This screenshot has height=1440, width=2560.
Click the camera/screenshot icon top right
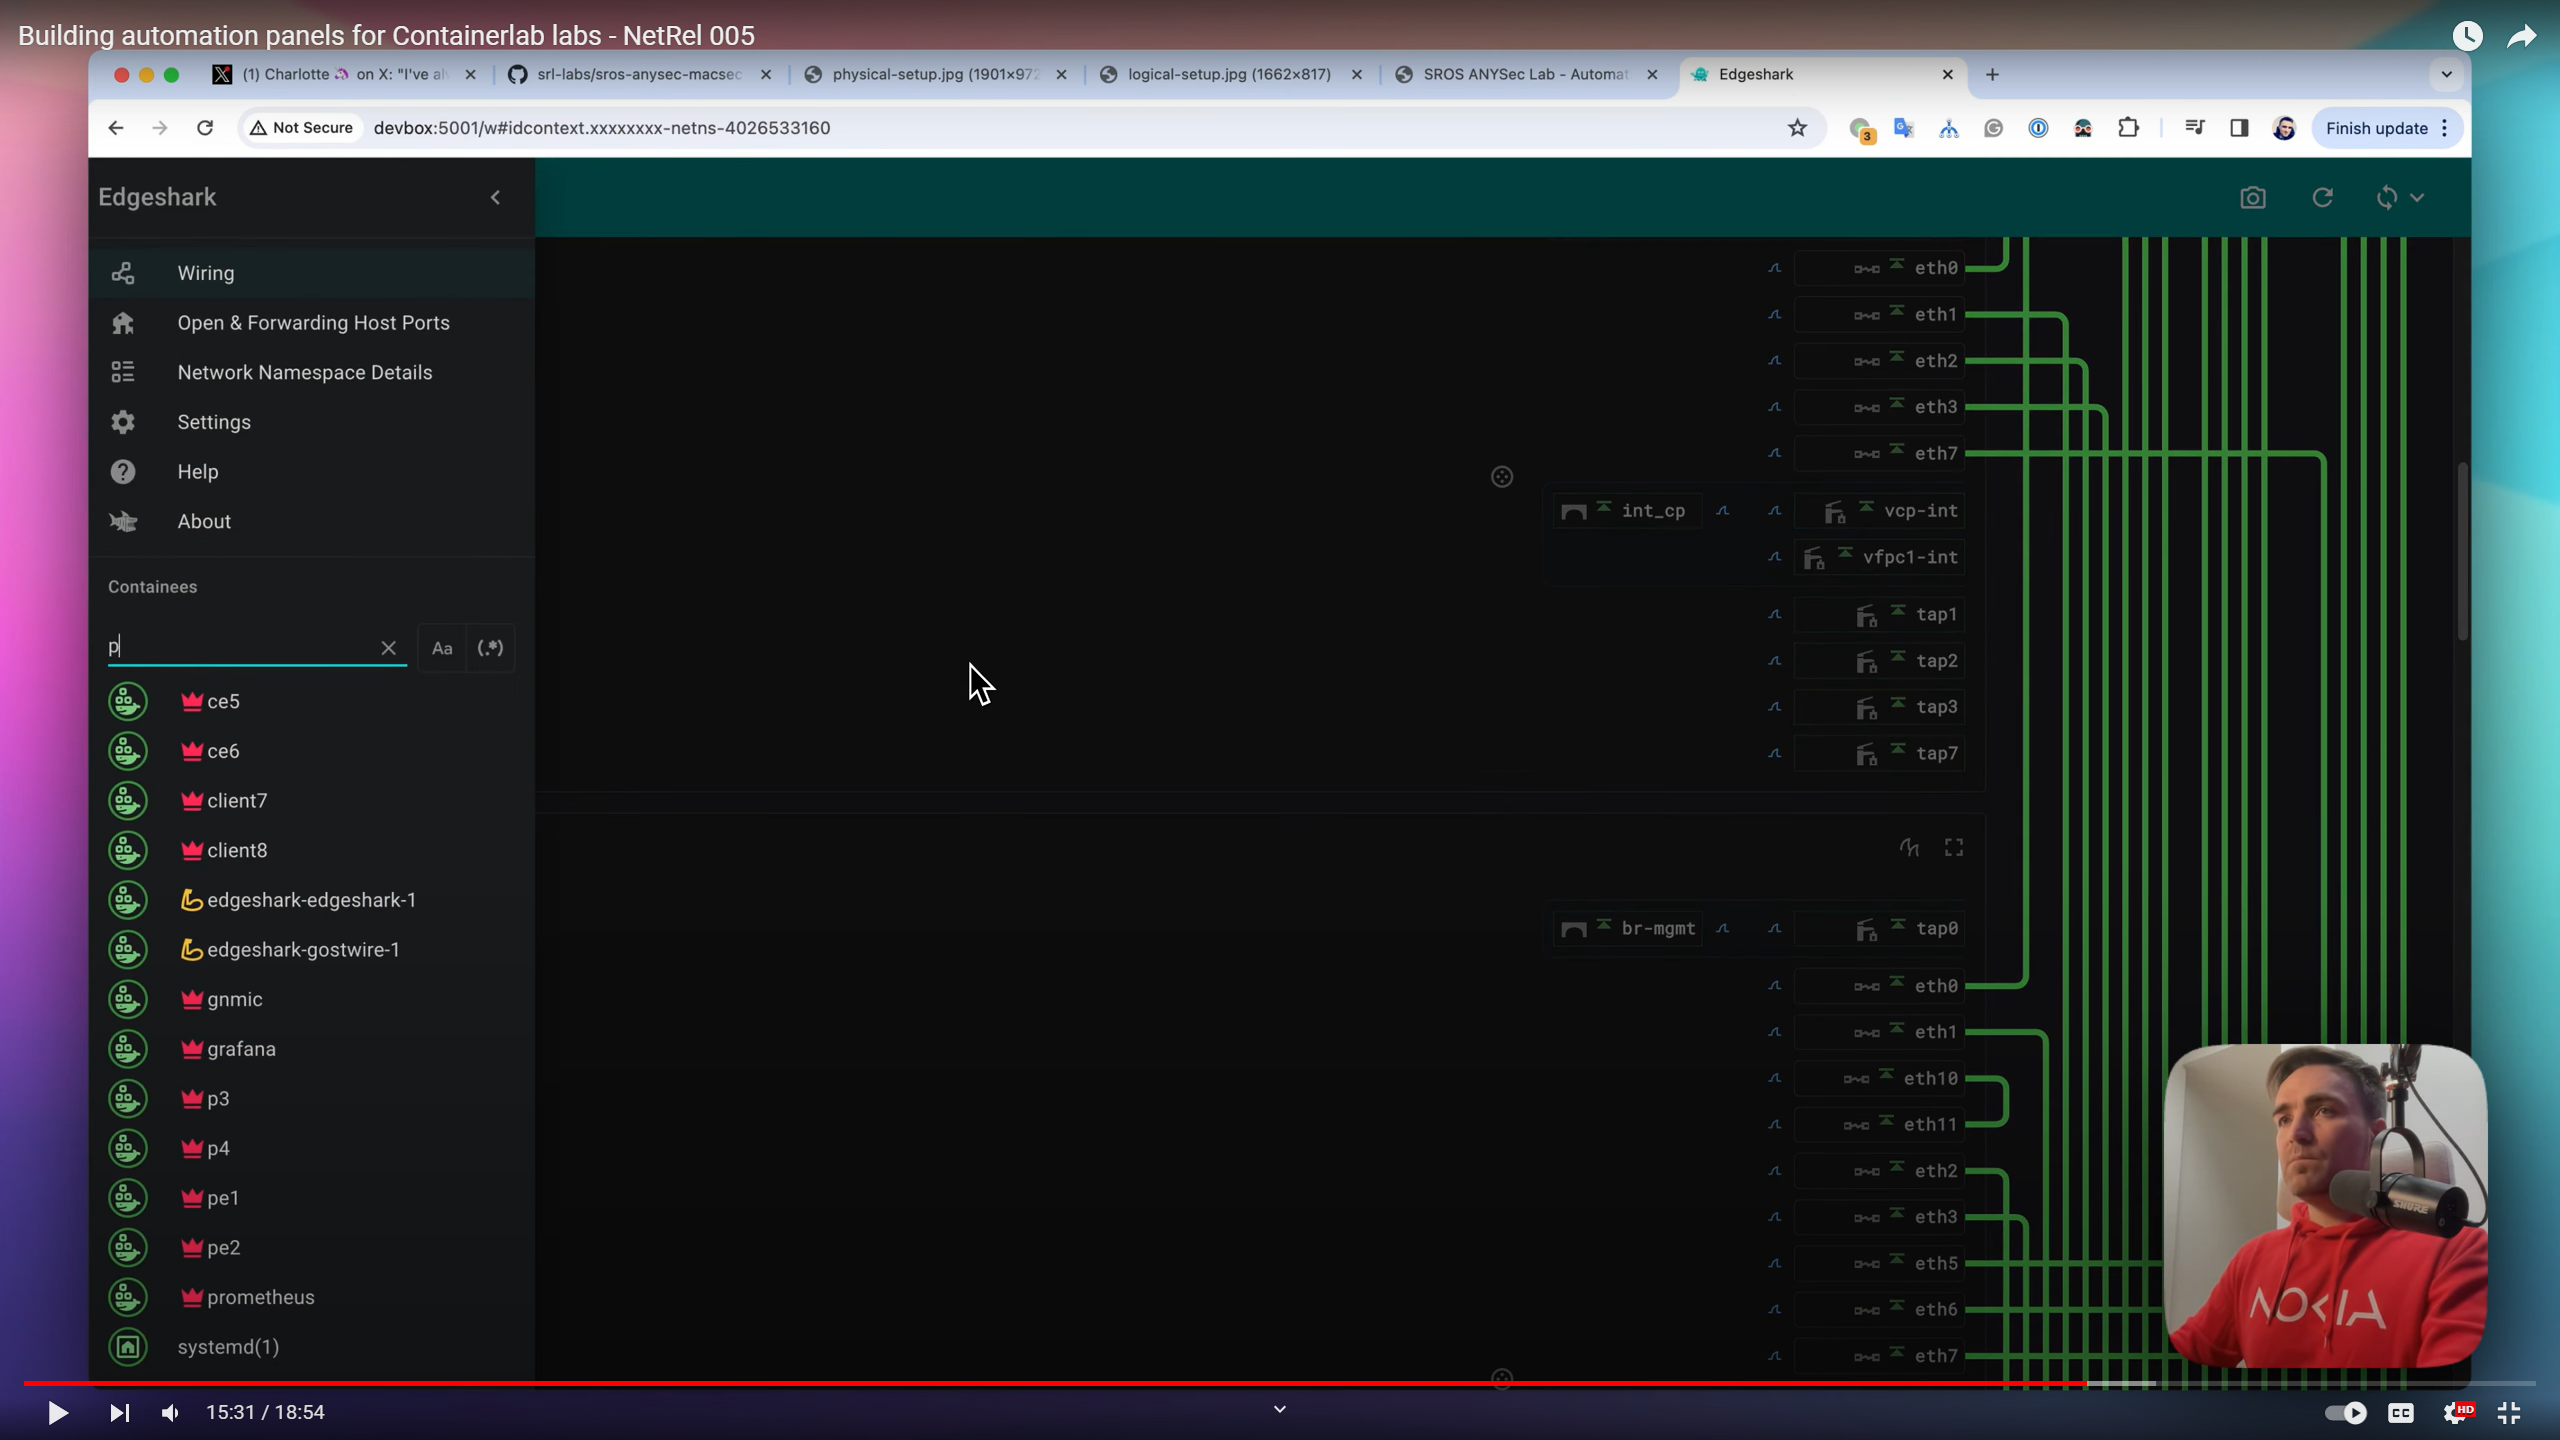[x=2252, y=197]
